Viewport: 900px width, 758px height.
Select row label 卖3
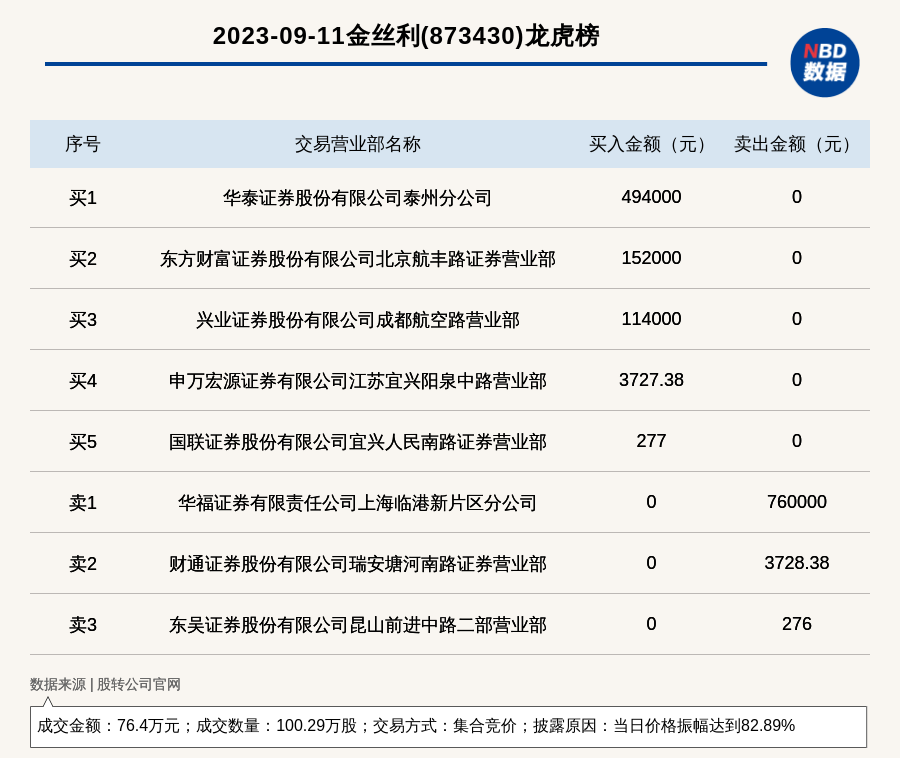point(83,624)
